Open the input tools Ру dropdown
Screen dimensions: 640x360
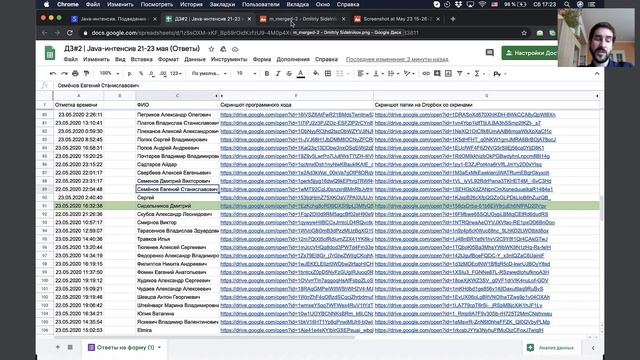click(500, 73)
